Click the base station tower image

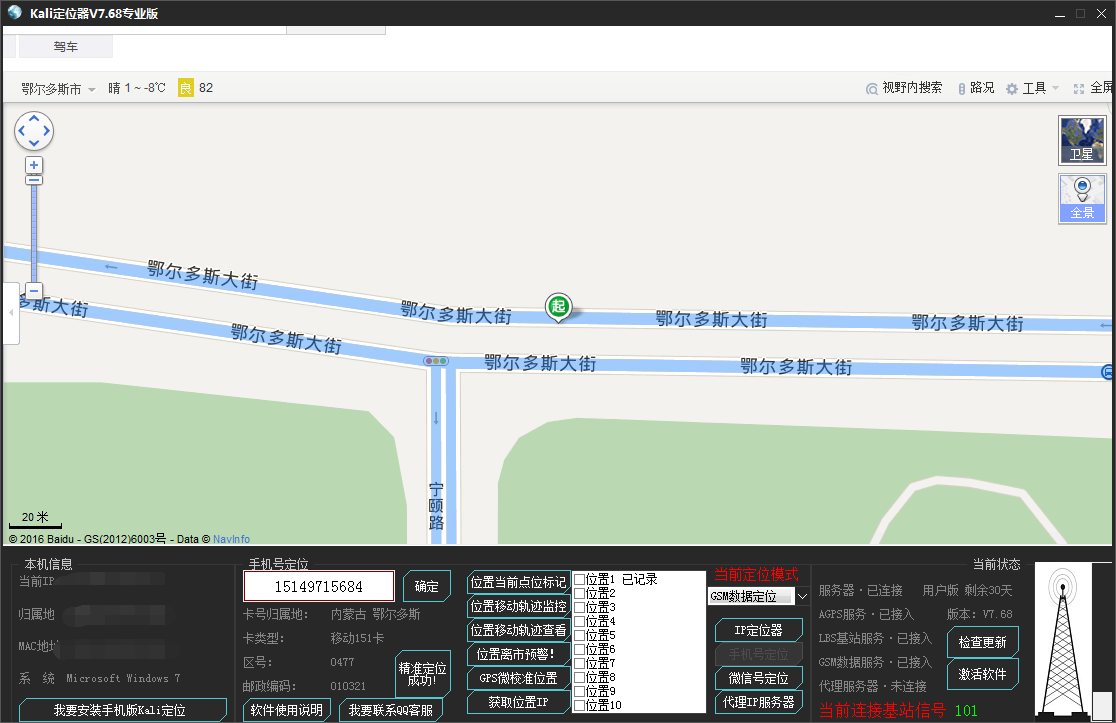click(1063, 638)
